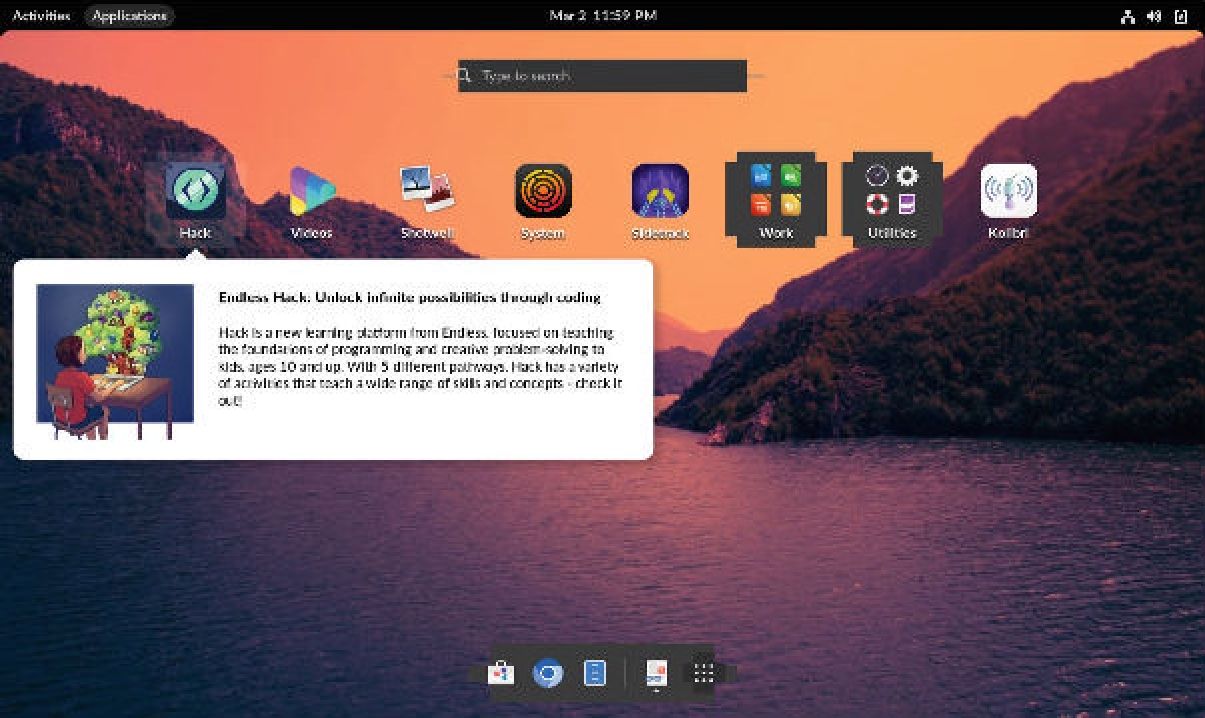
Task: Launch Chromium browser from the dock
Action: point(548,673)
